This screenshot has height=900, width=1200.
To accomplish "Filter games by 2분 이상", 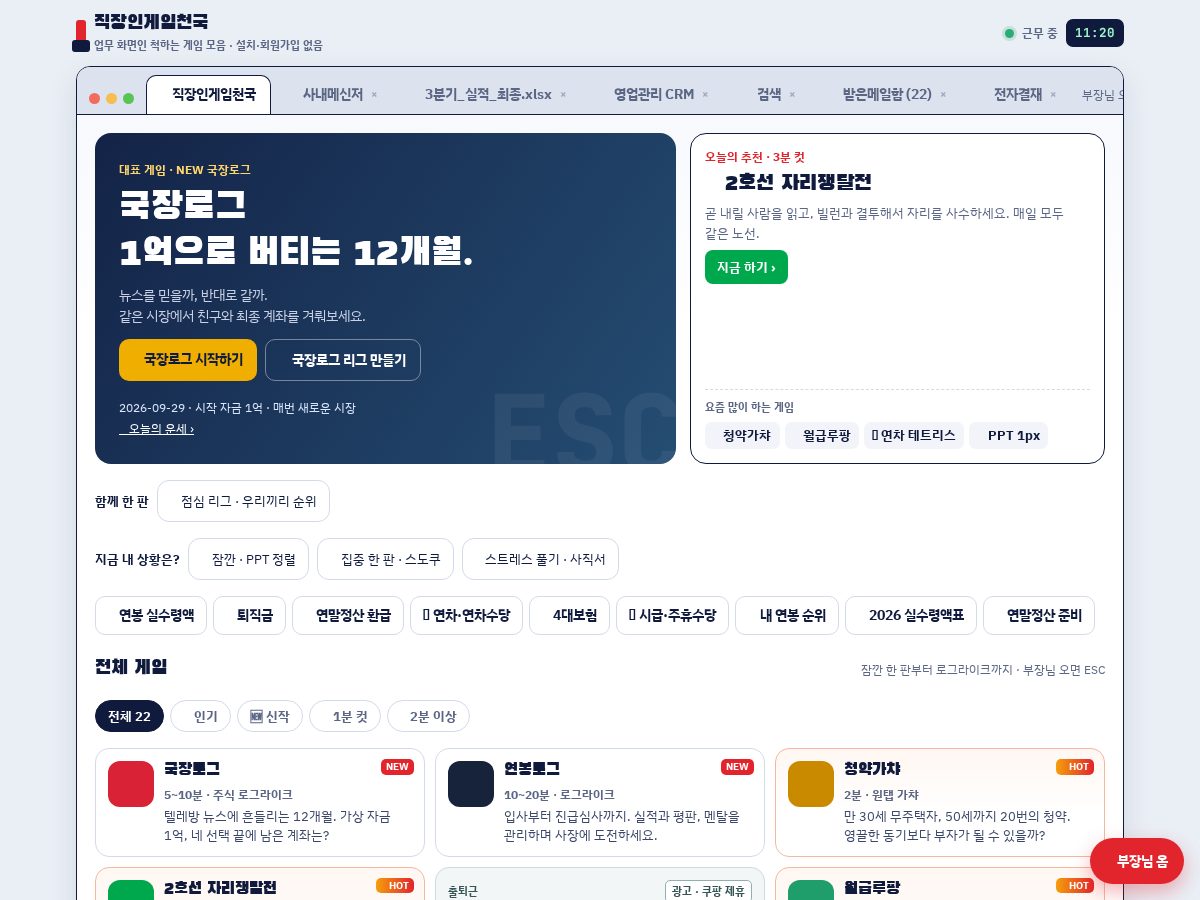I will pos(428,716).
